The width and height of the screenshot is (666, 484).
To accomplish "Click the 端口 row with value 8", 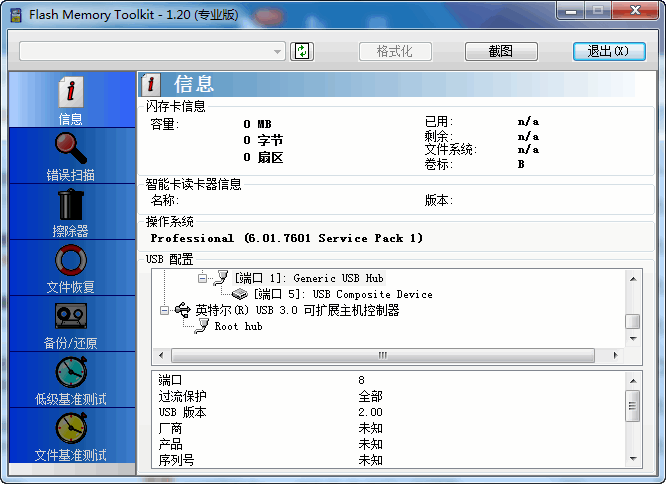I will (388, 380).
